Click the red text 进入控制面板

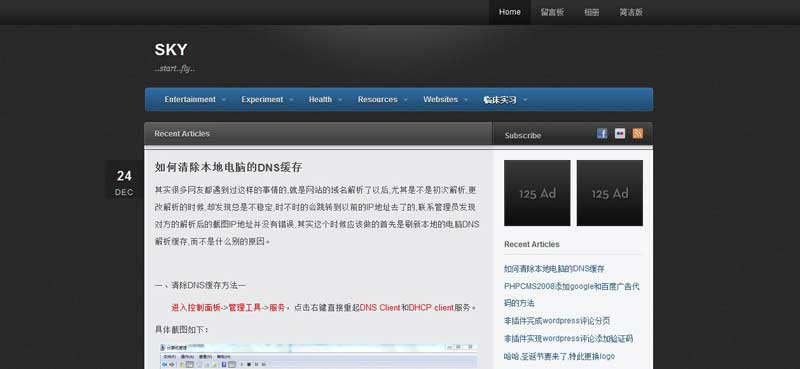pos(196,308)
